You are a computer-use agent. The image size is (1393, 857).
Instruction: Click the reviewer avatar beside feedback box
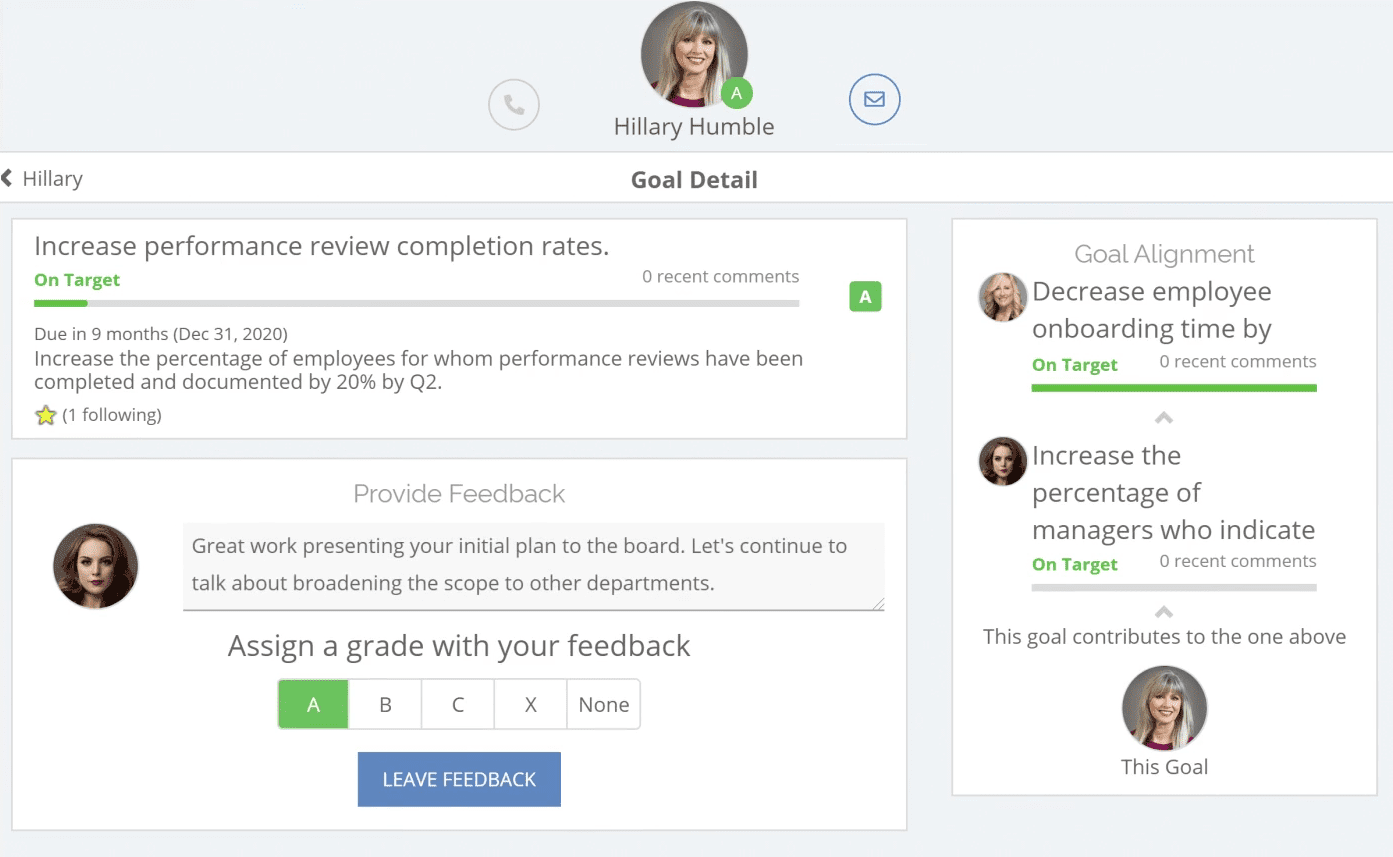tap(96, 566)
